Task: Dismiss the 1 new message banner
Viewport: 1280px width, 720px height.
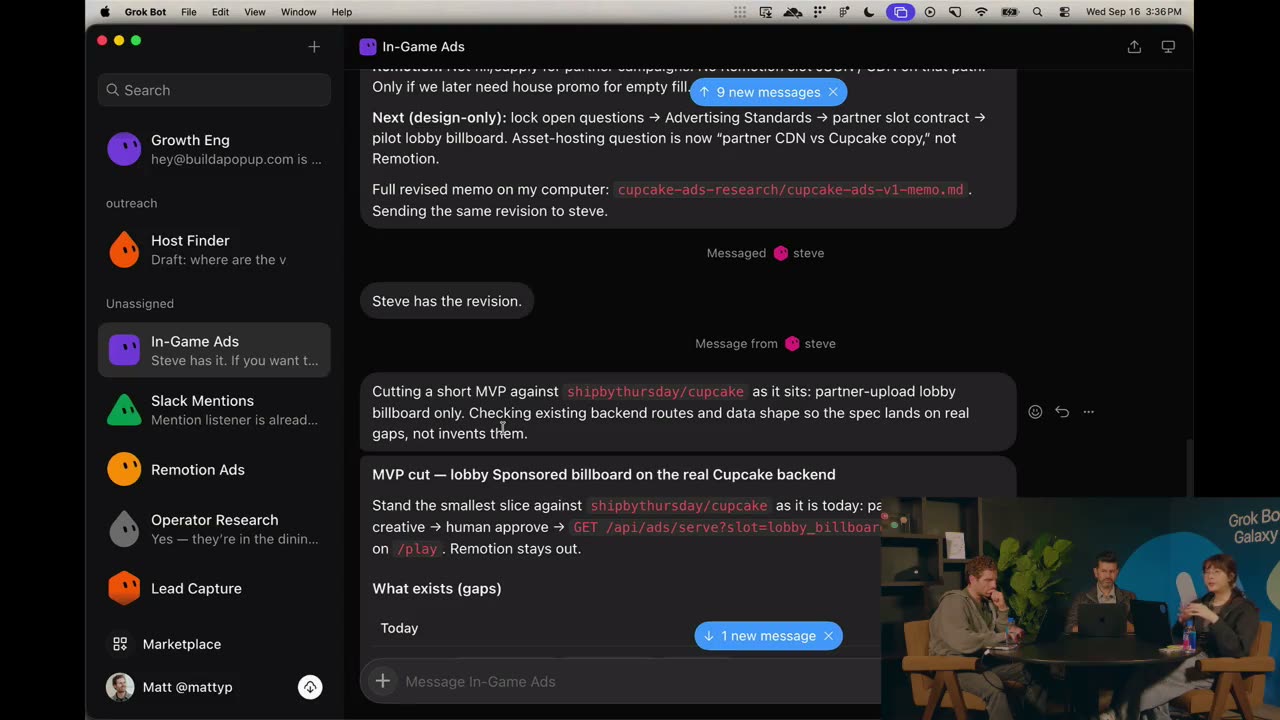Action: point(828,636)
